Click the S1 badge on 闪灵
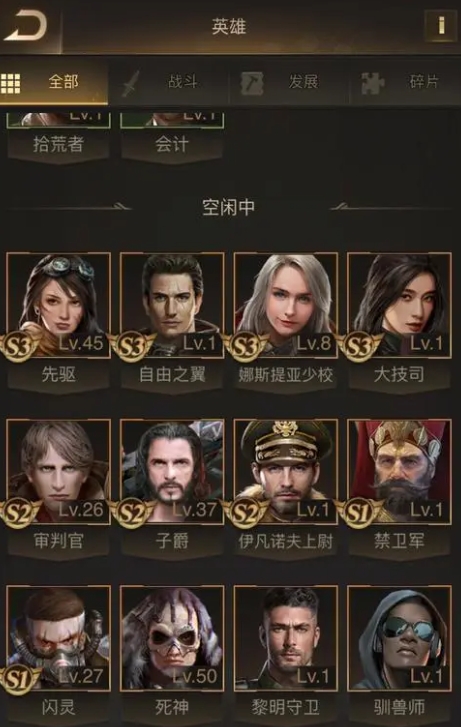 (18, 679)
